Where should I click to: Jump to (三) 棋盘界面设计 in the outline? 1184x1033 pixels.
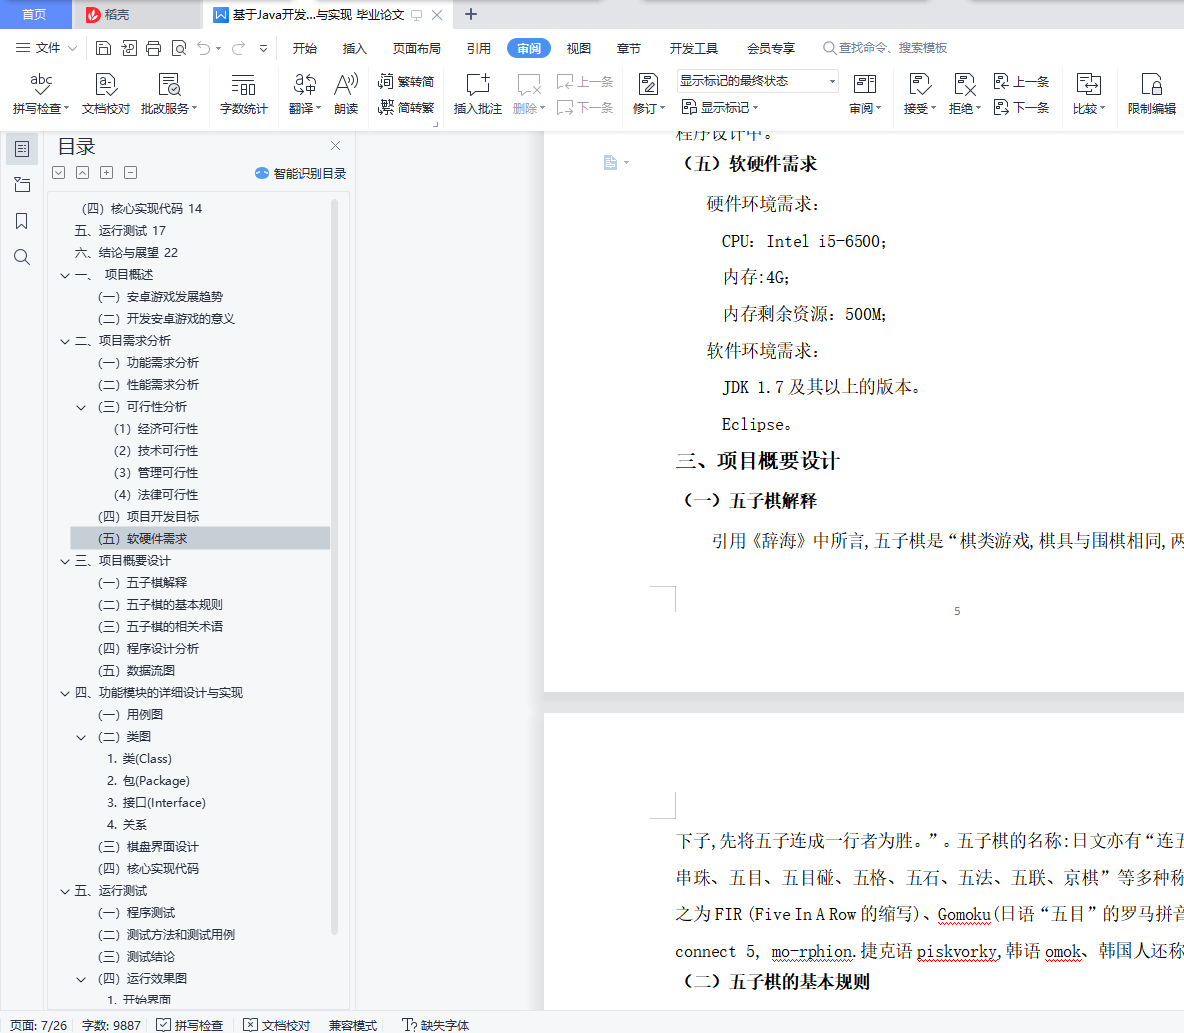[149, 846]
